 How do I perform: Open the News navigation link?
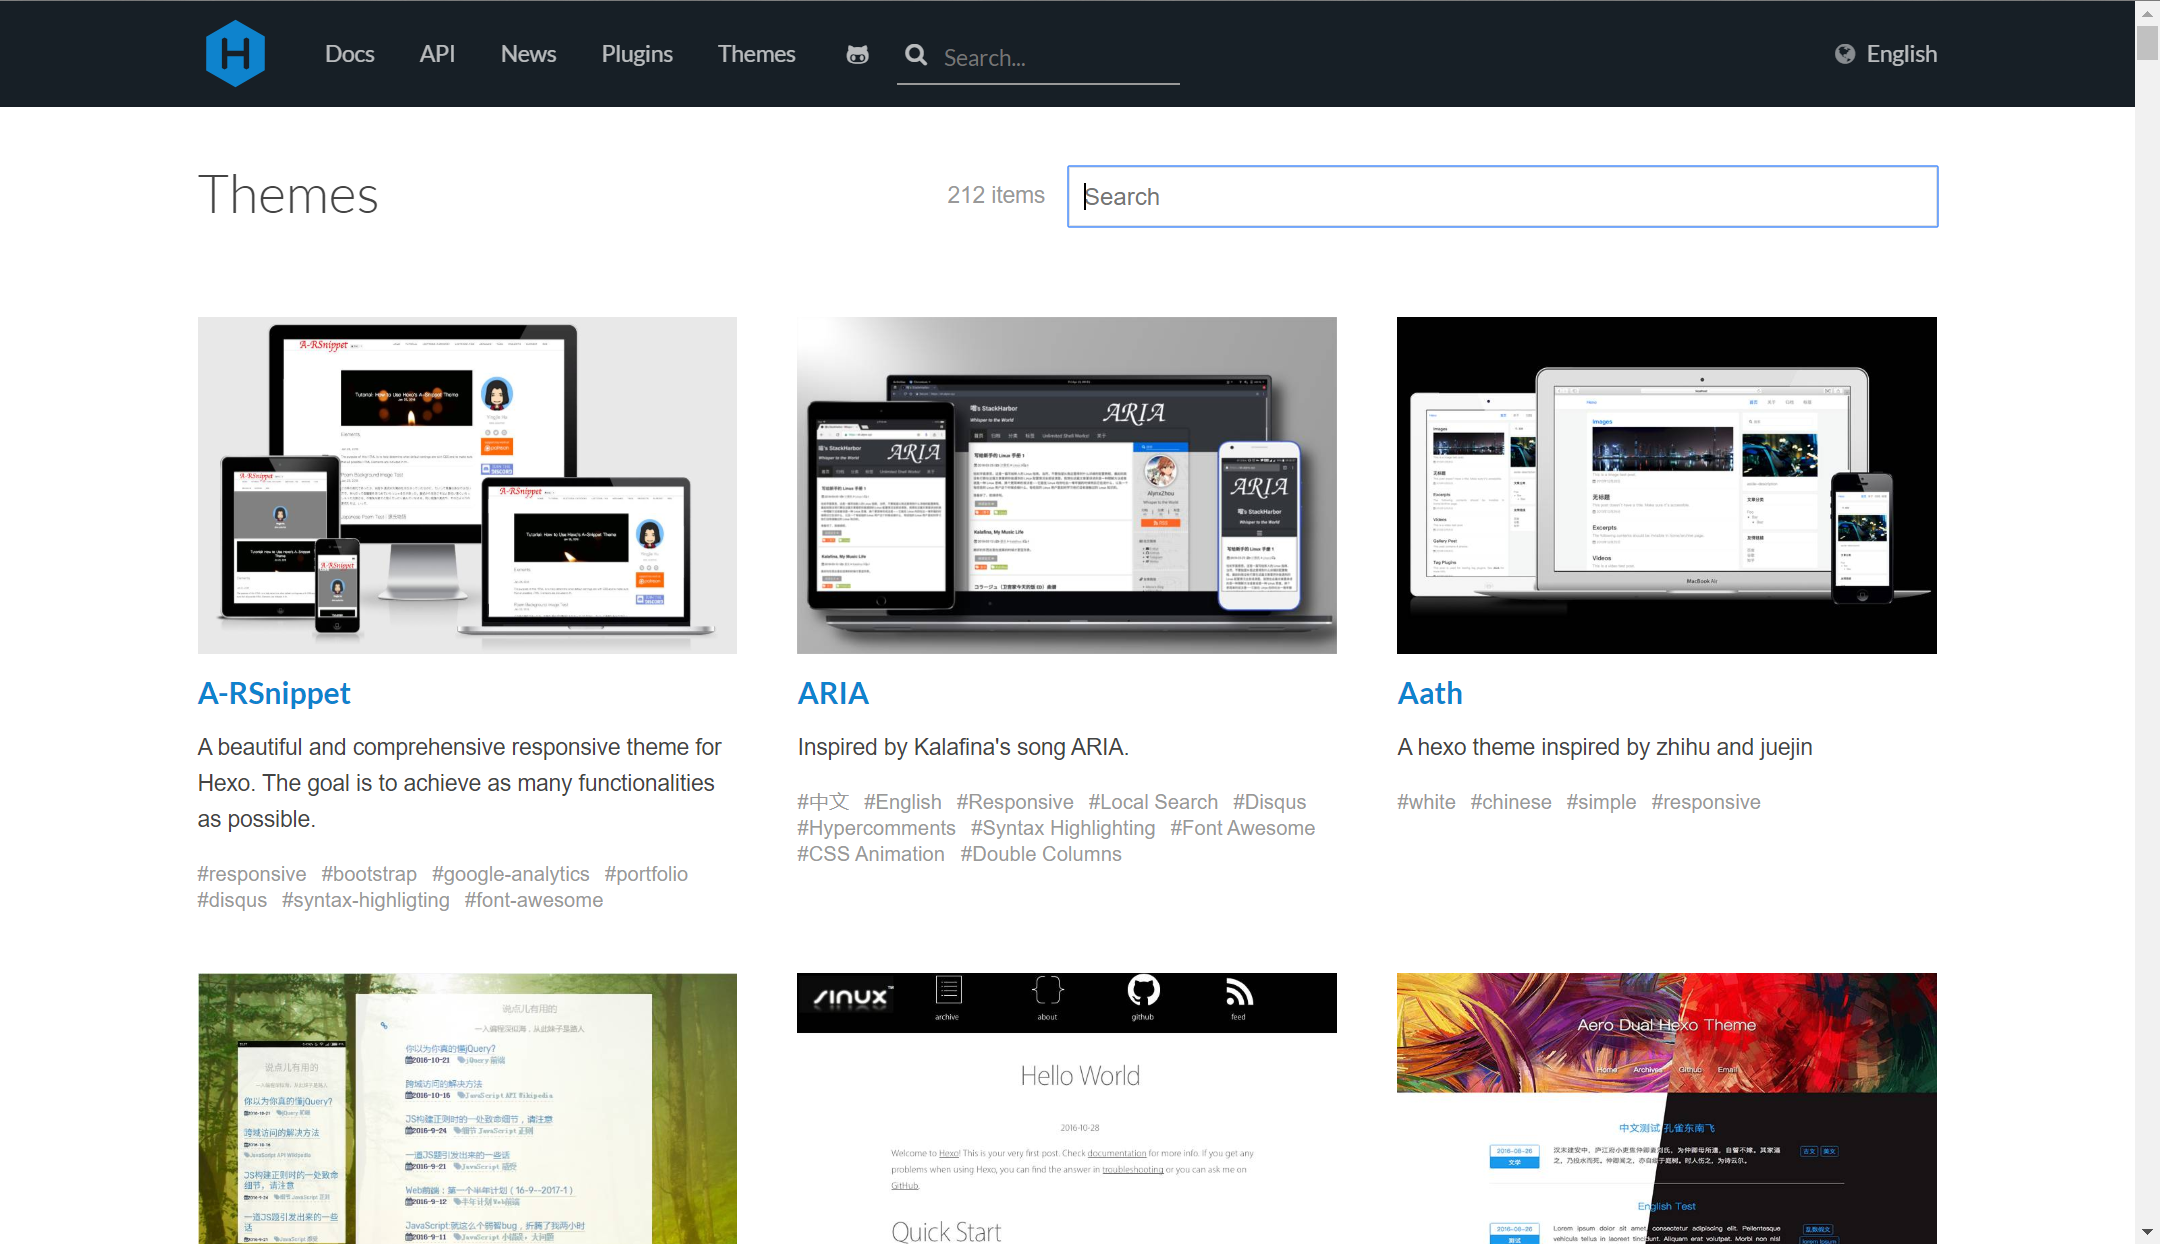[528, 54]
